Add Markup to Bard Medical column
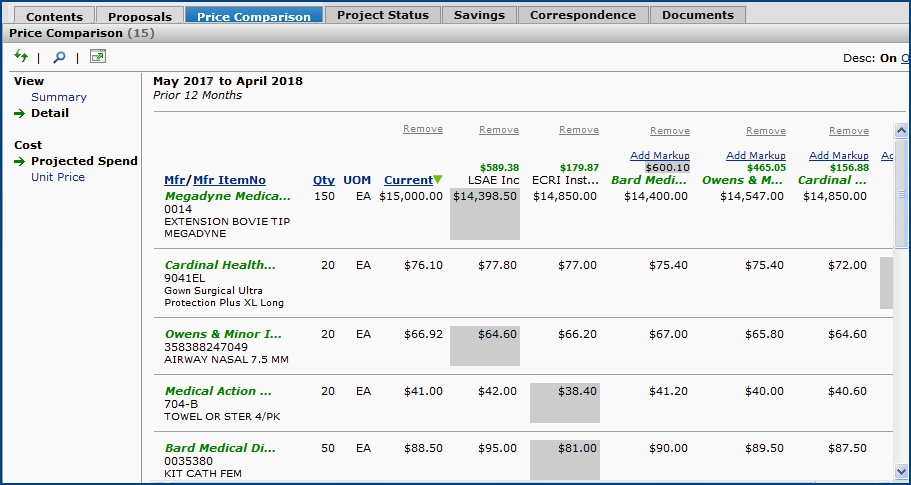Screen dimensions: 911x485 660,156
